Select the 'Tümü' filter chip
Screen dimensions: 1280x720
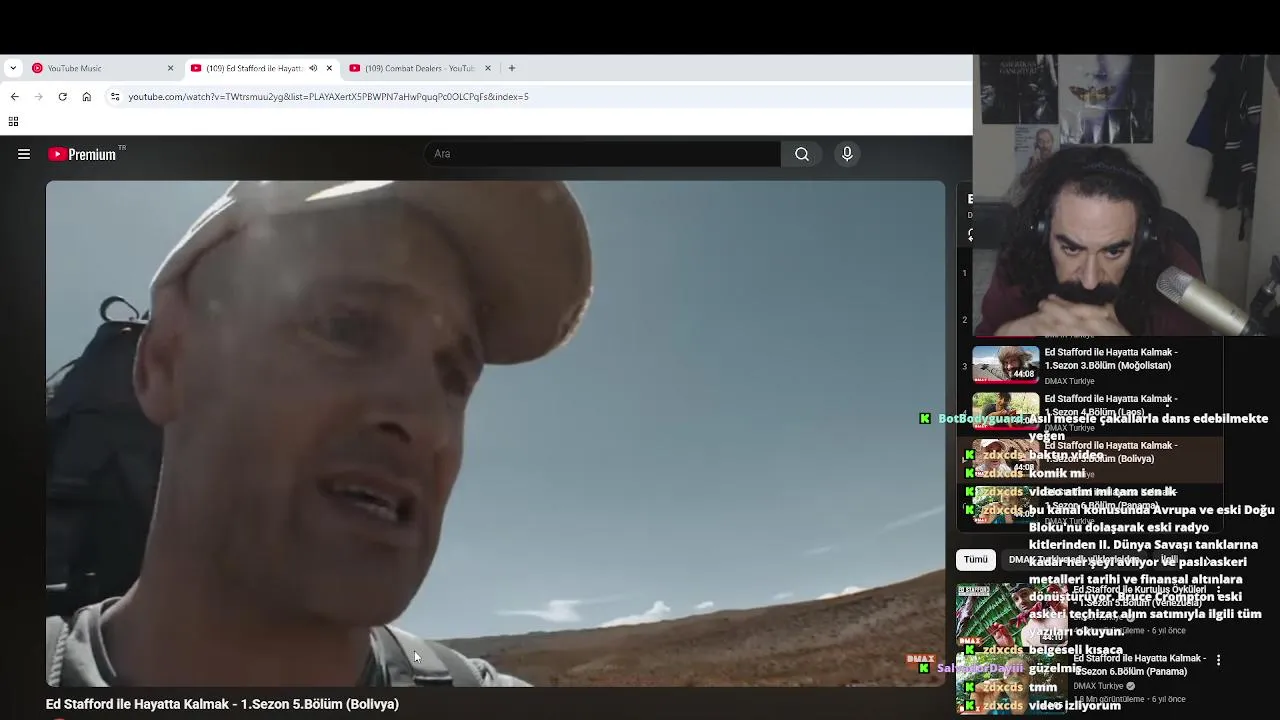[976, 560]
